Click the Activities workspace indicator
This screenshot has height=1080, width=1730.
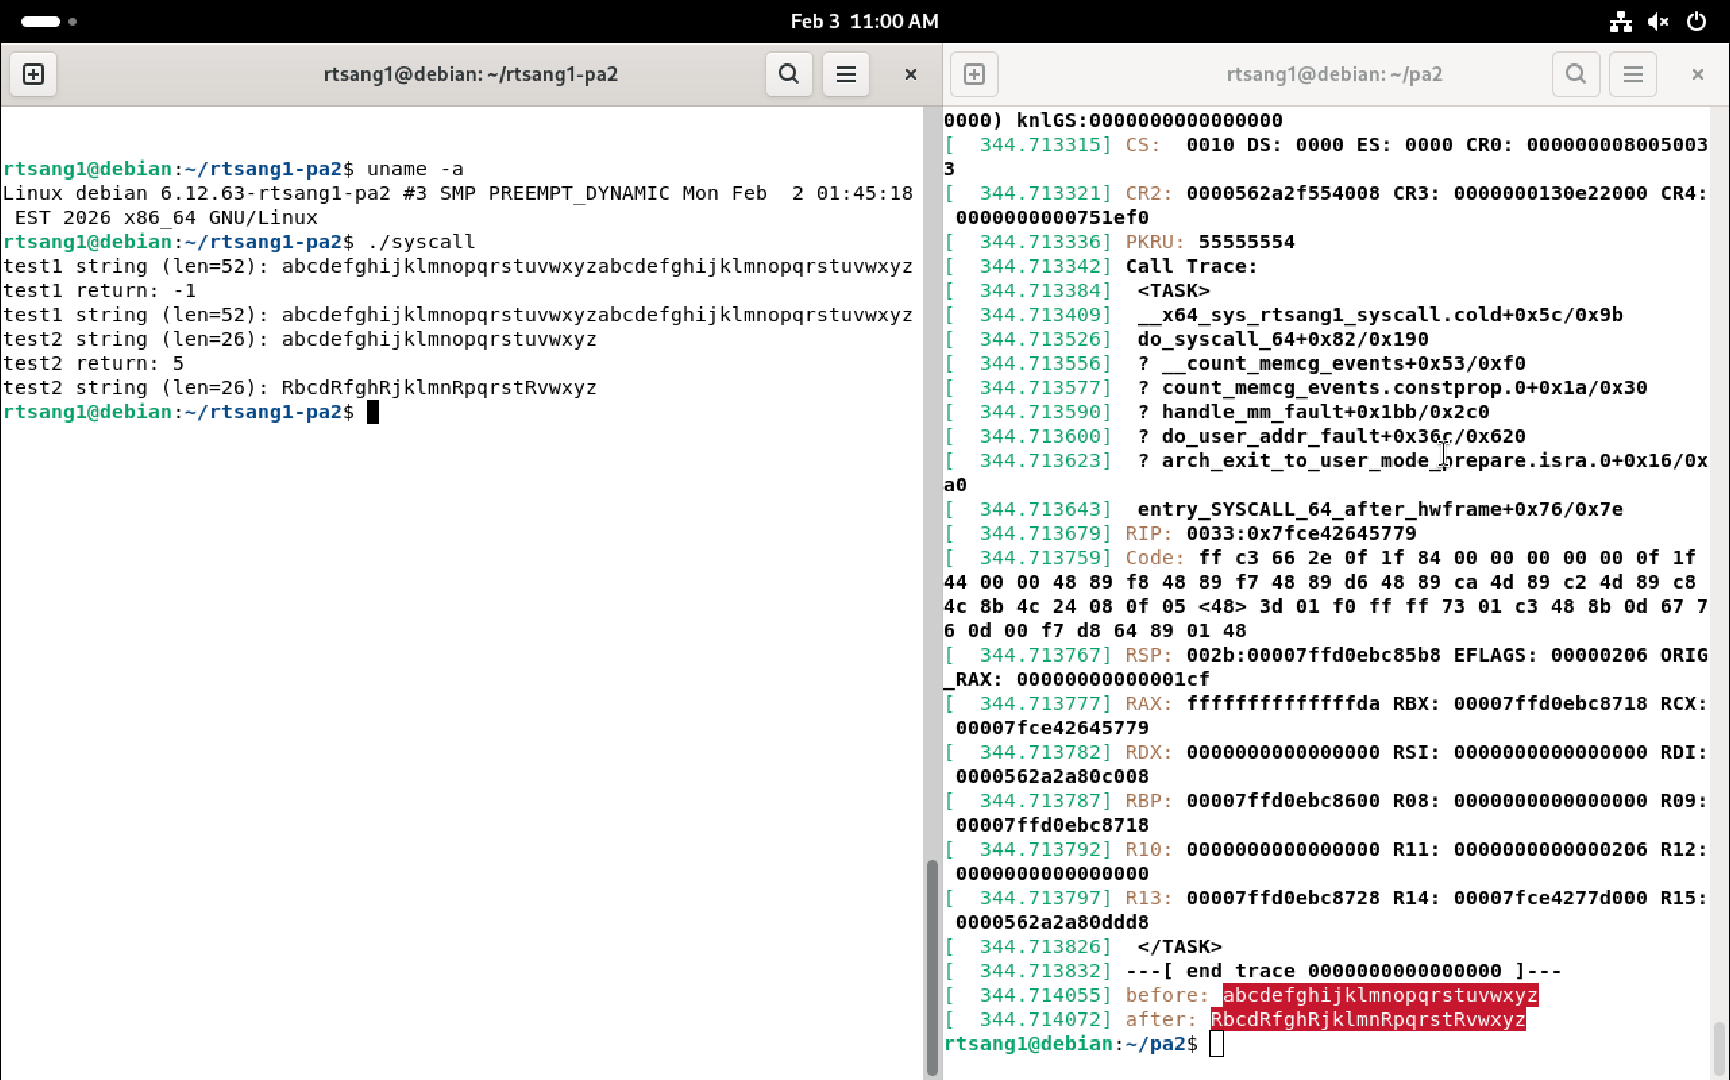tap(48, 21)
